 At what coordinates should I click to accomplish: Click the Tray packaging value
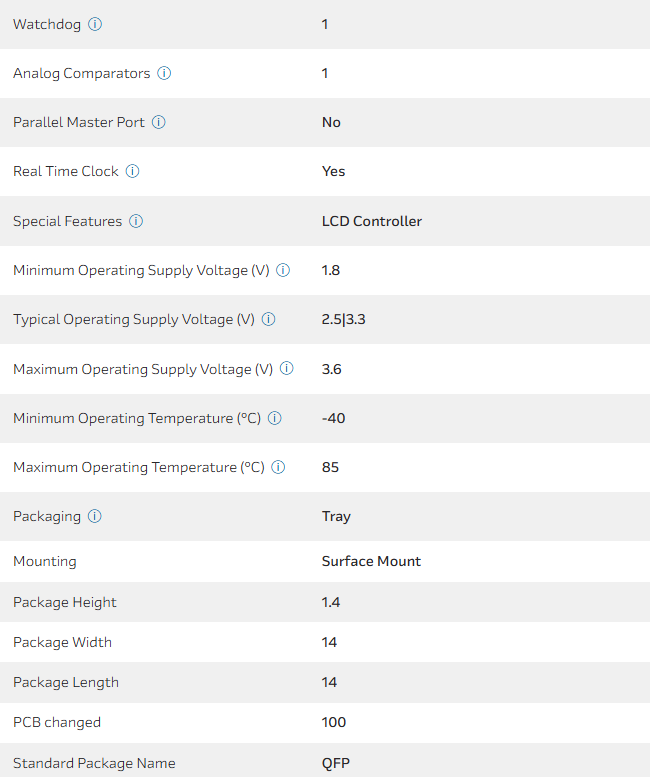(x=336, y=516)
